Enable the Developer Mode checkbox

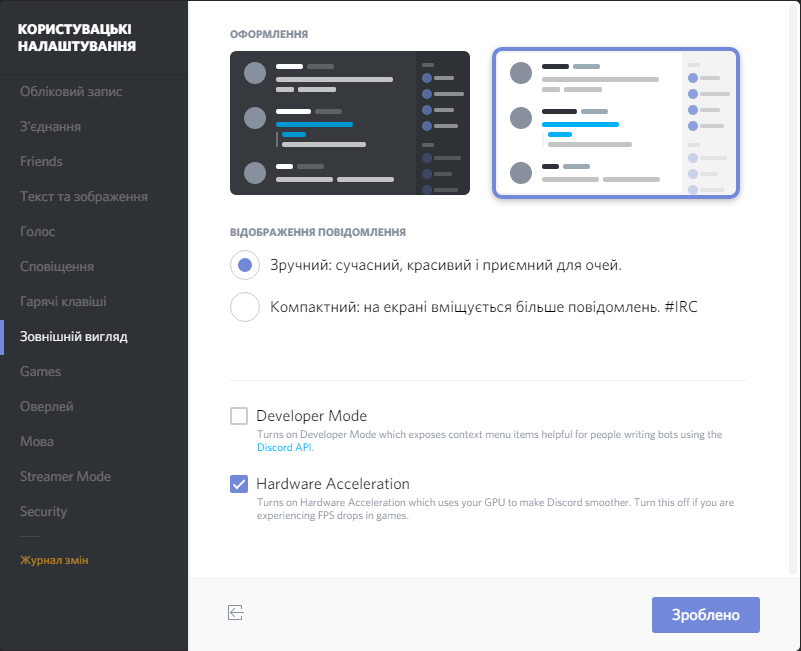pos(239,416)
